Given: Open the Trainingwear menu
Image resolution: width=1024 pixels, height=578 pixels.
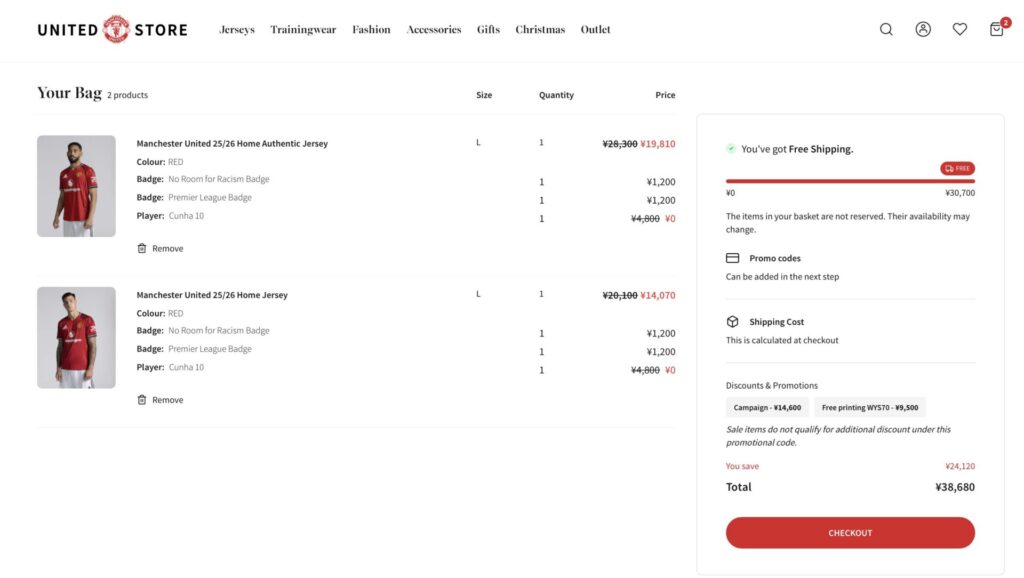Looking at the screenshot, I should click(303, 30).
